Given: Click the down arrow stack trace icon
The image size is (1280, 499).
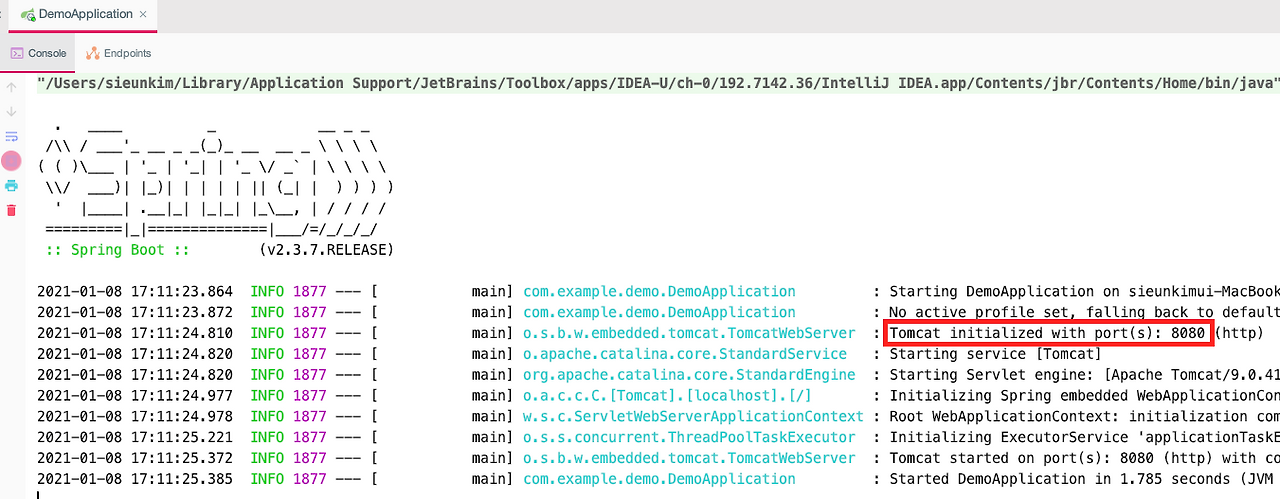Looking at the screenshot, I should 12,111.
